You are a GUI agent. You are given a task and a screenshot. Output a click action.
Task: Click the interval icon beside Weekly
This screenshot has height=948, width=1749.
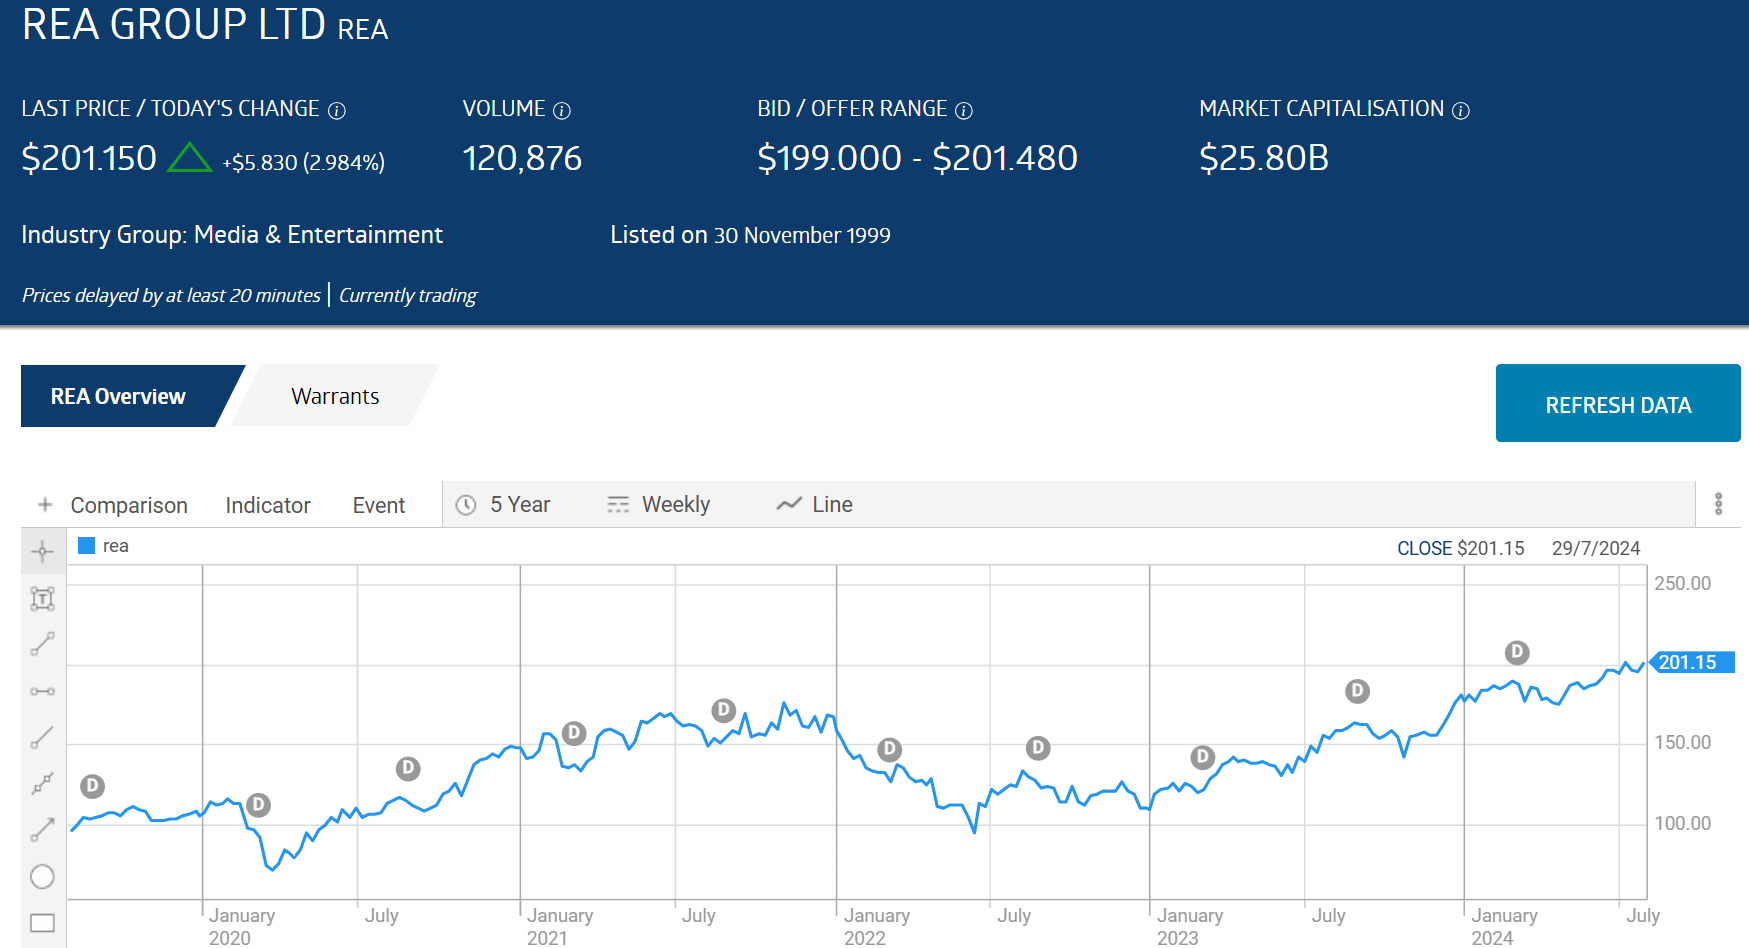[x=618, y=505]
